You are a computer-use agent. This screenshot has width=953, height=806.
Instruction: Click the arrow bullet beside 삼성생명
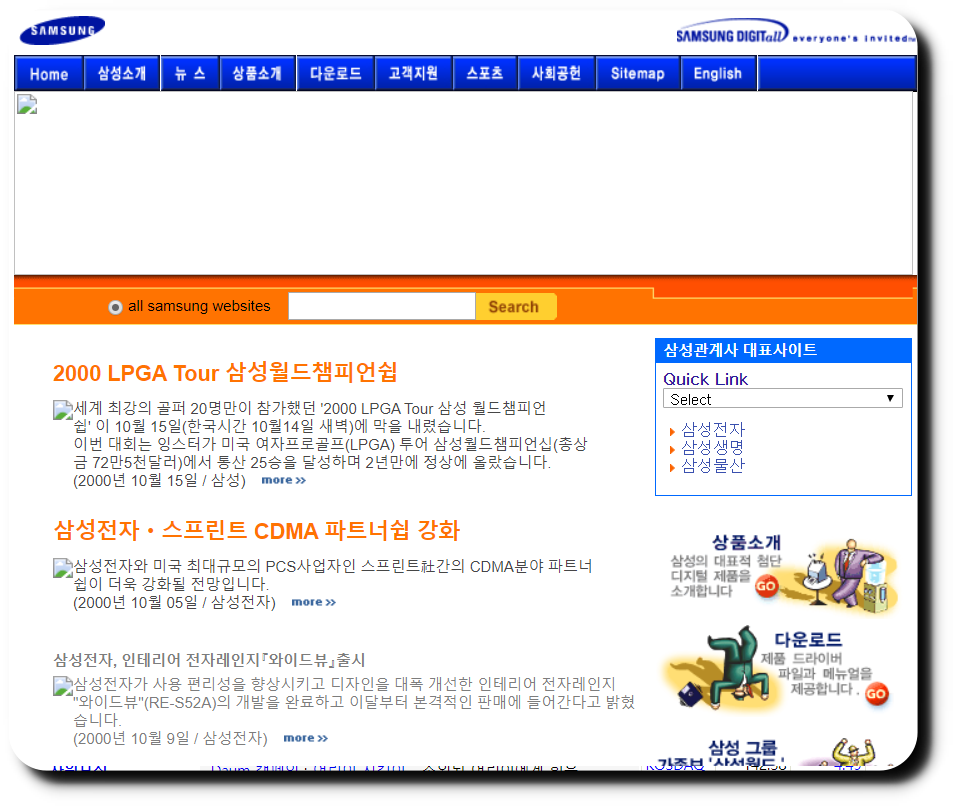[672, 450]
